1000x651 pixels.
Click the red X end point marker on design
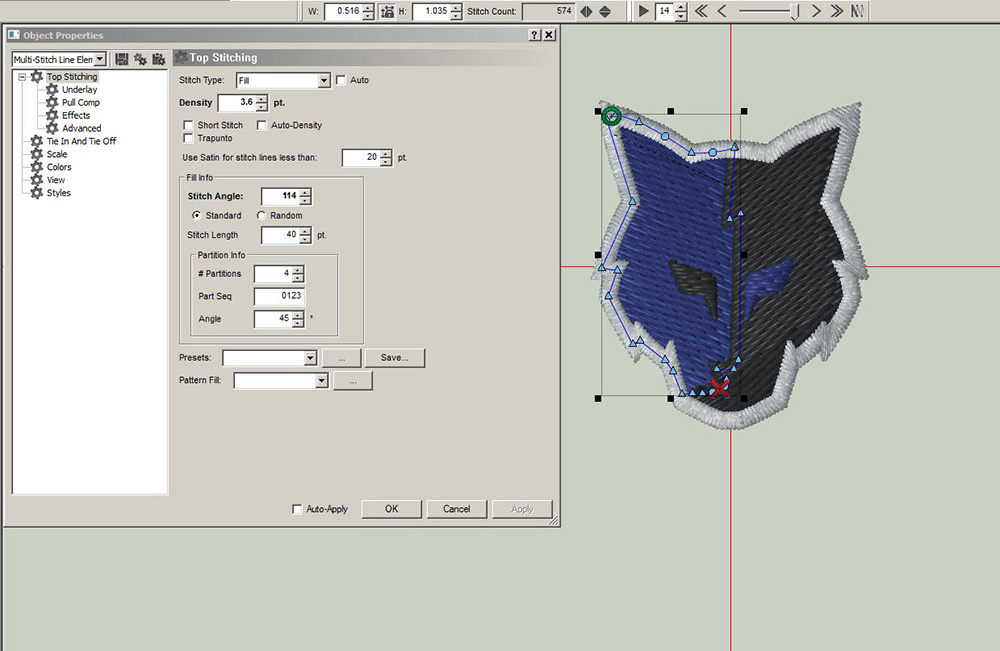720,388
